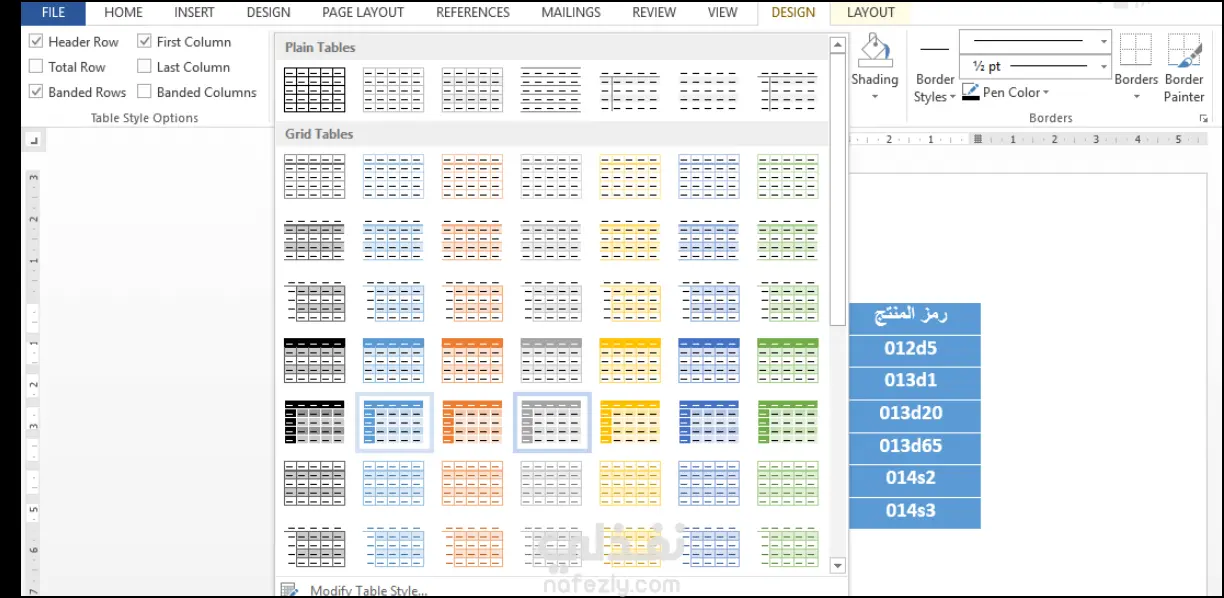The image size is (1224, 598).
Task: Click the Borders grid icon
Action: pyautogui.click(x=1136, y=51)
